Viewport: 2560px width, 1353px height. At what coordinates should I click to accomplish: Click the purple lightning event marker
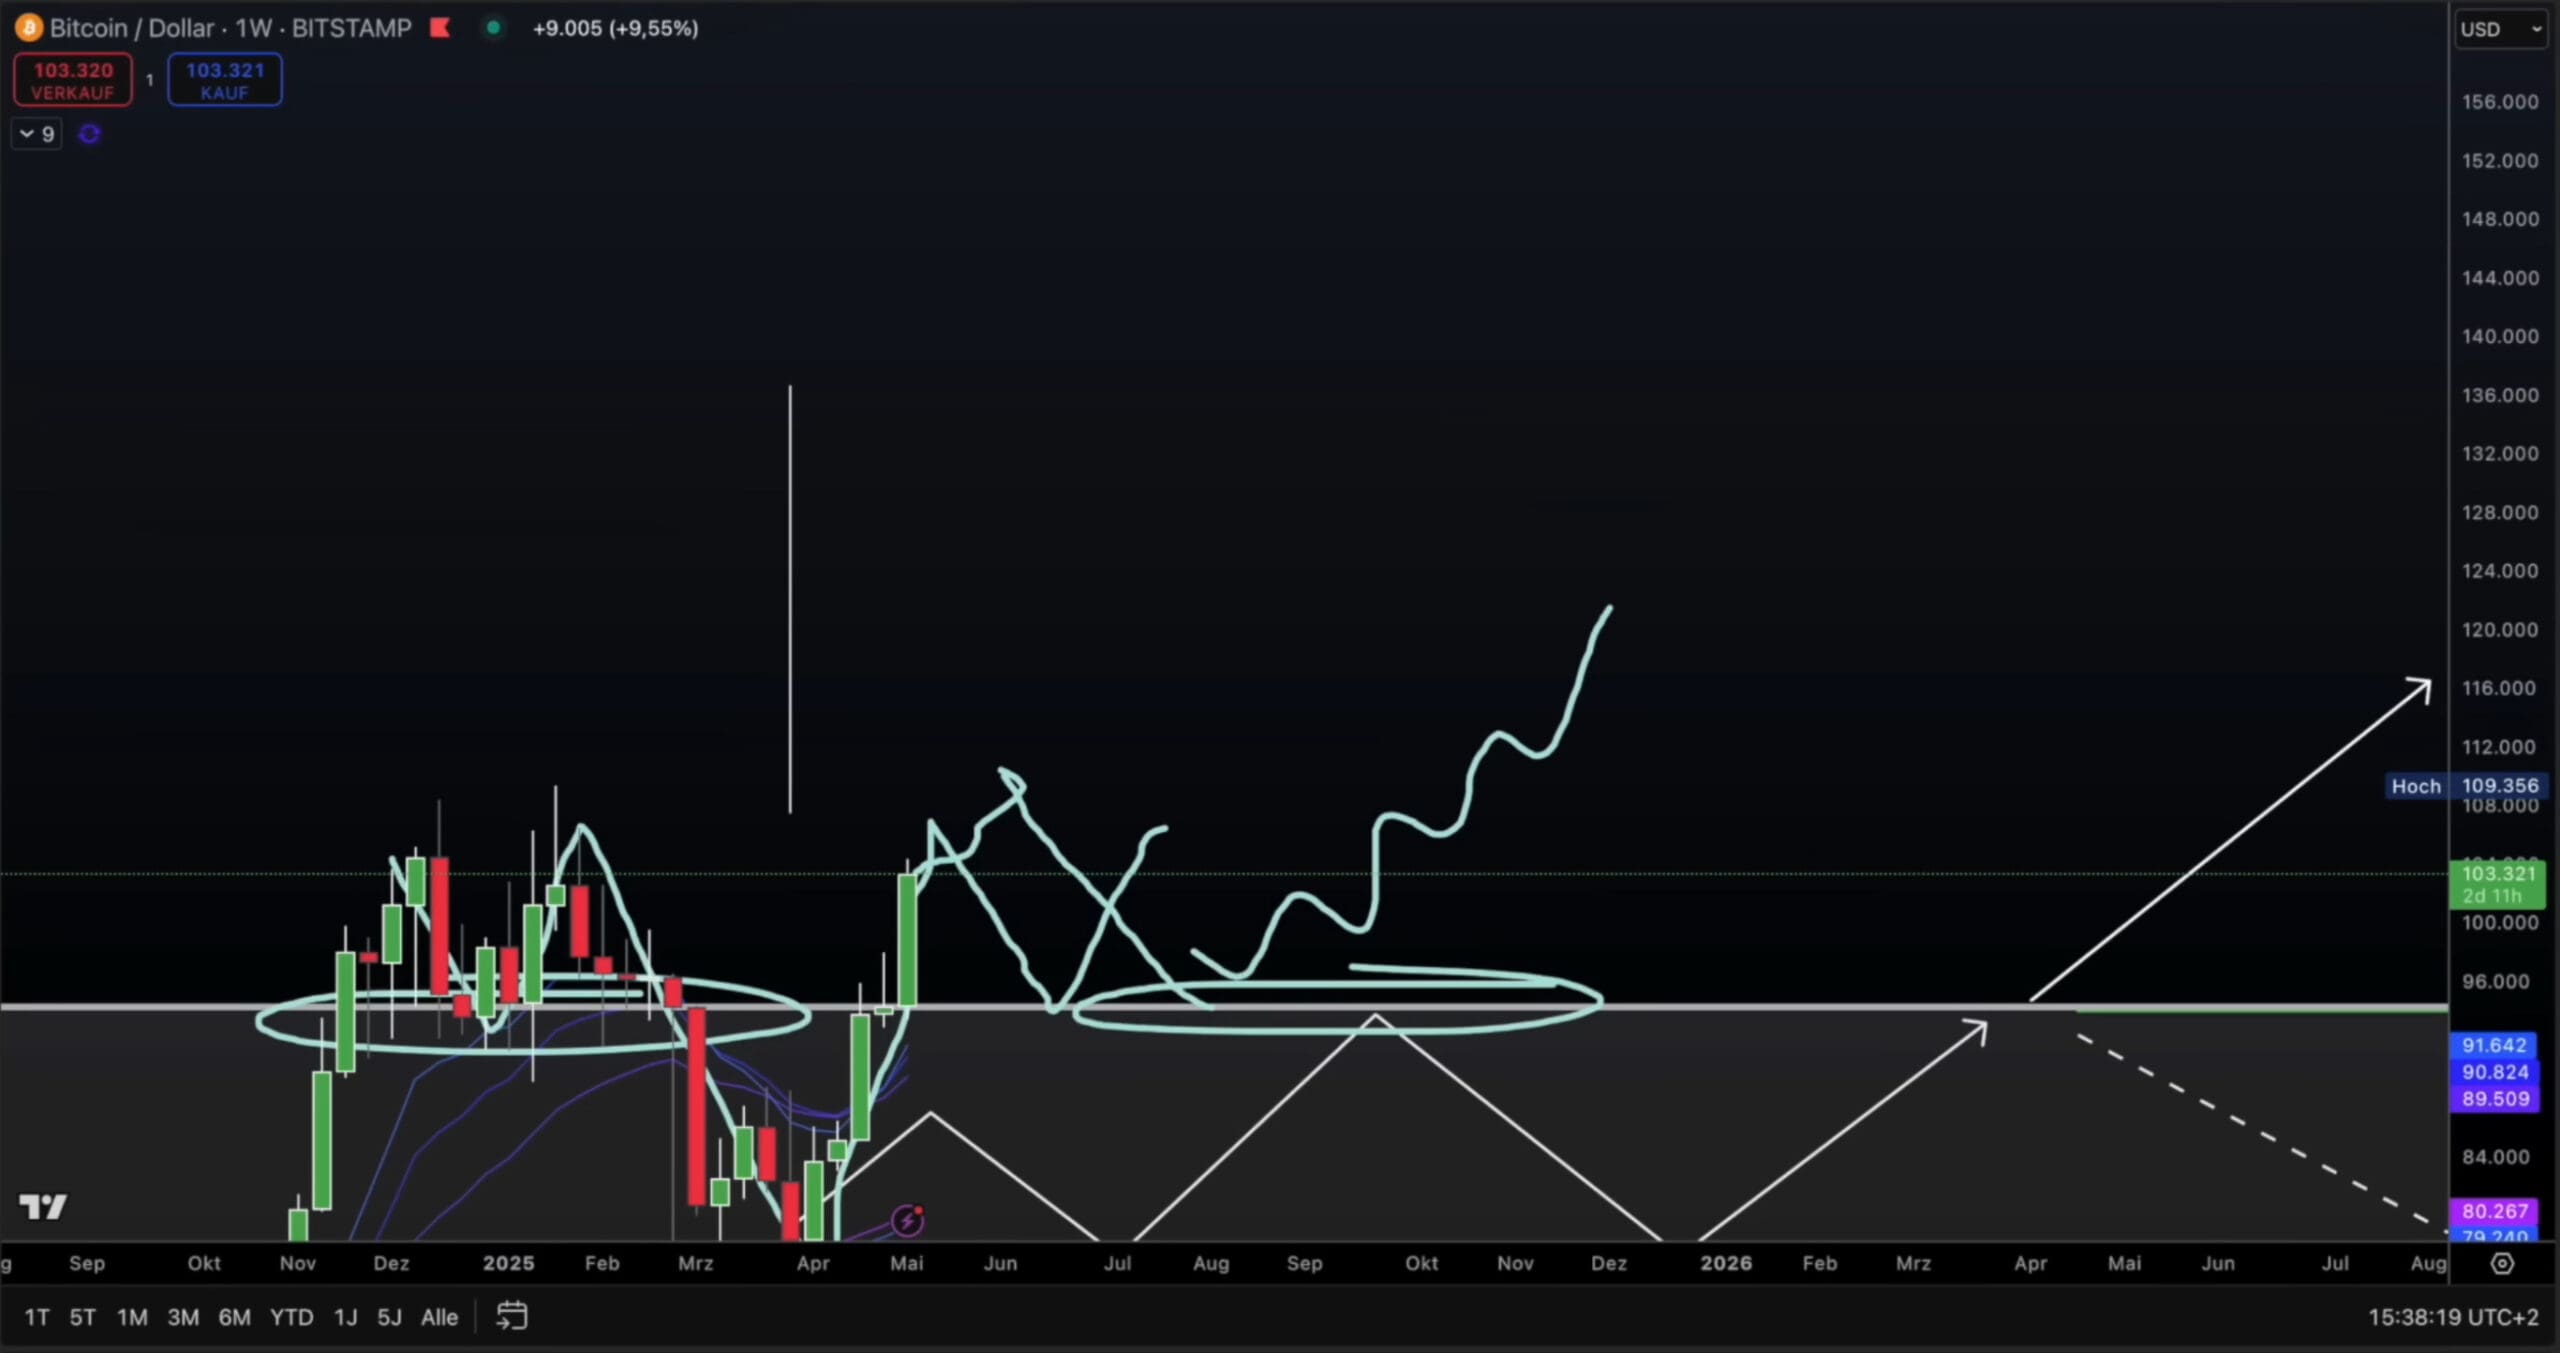pos(907,1220)
